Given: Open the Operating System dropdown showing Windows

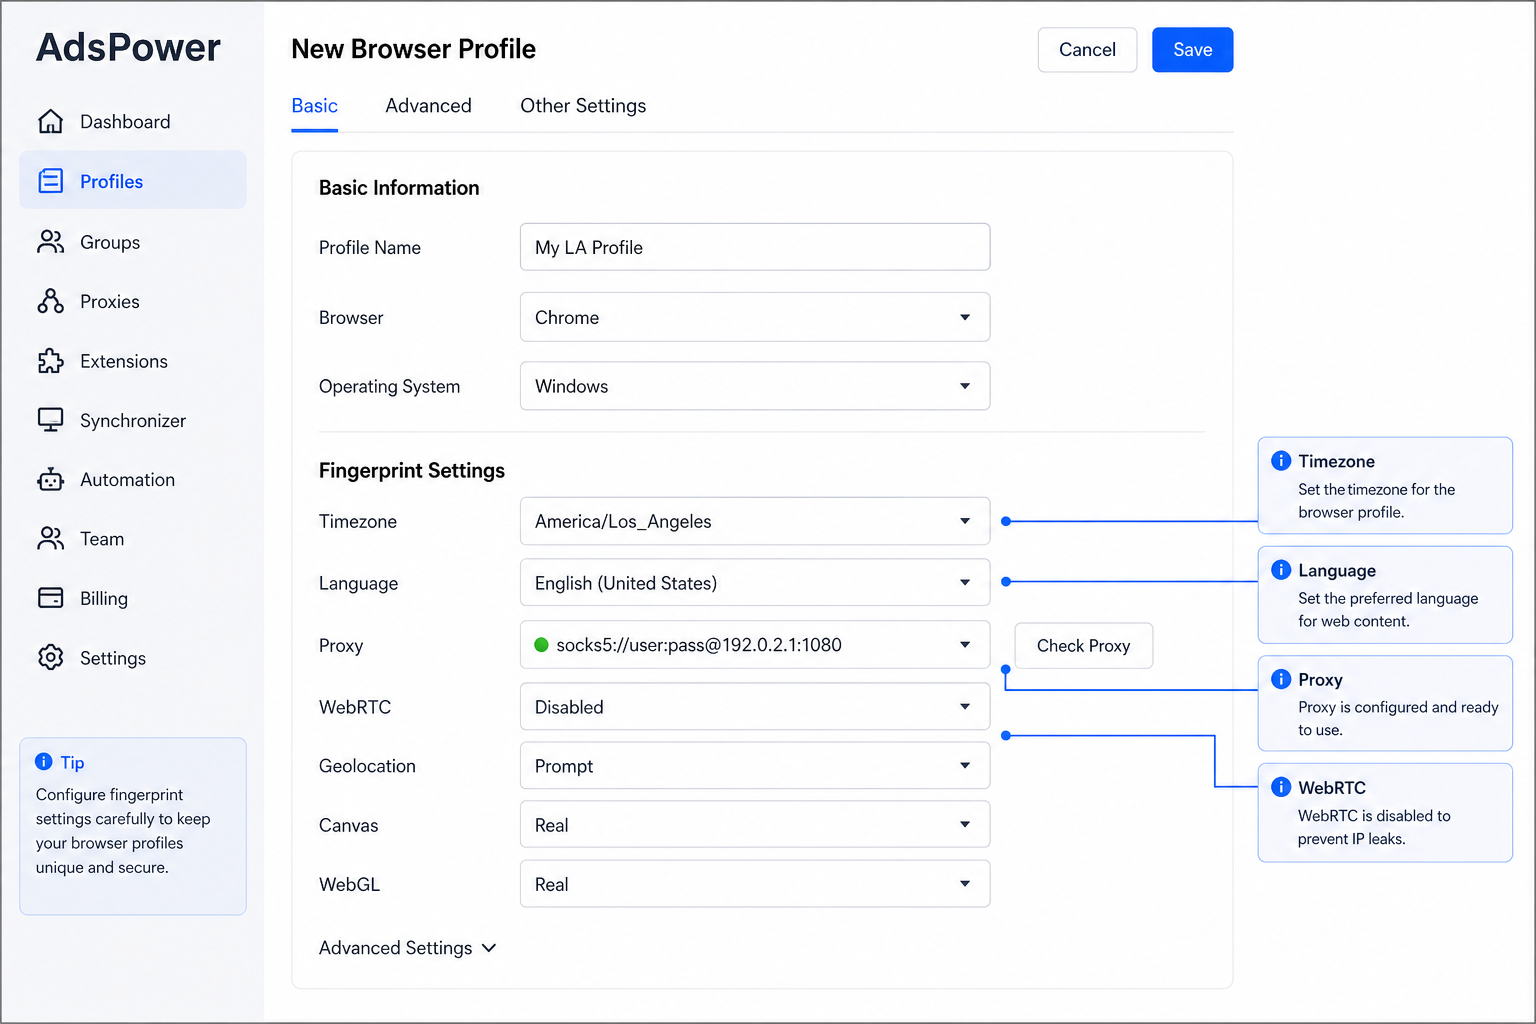Looking at the screenshot, I should coord(755,386).
